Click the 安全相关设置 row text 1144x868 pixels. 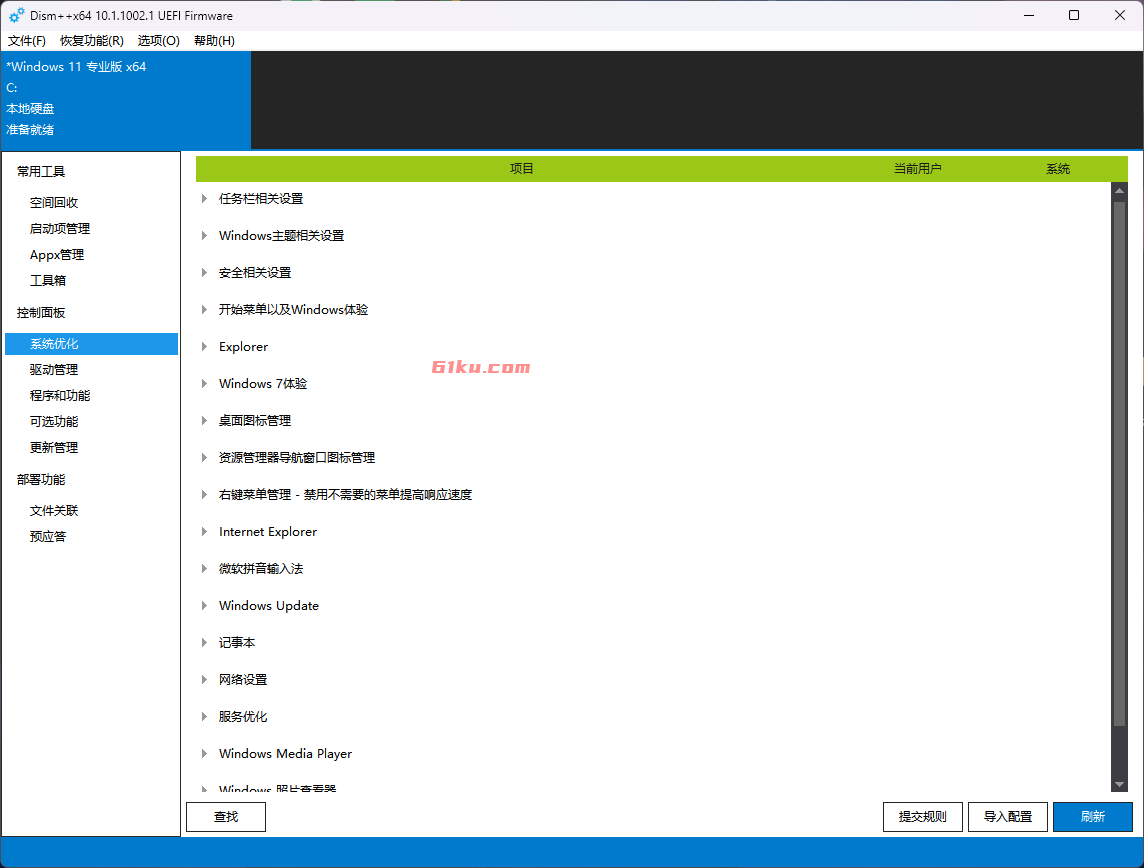(x=255, y=273)
